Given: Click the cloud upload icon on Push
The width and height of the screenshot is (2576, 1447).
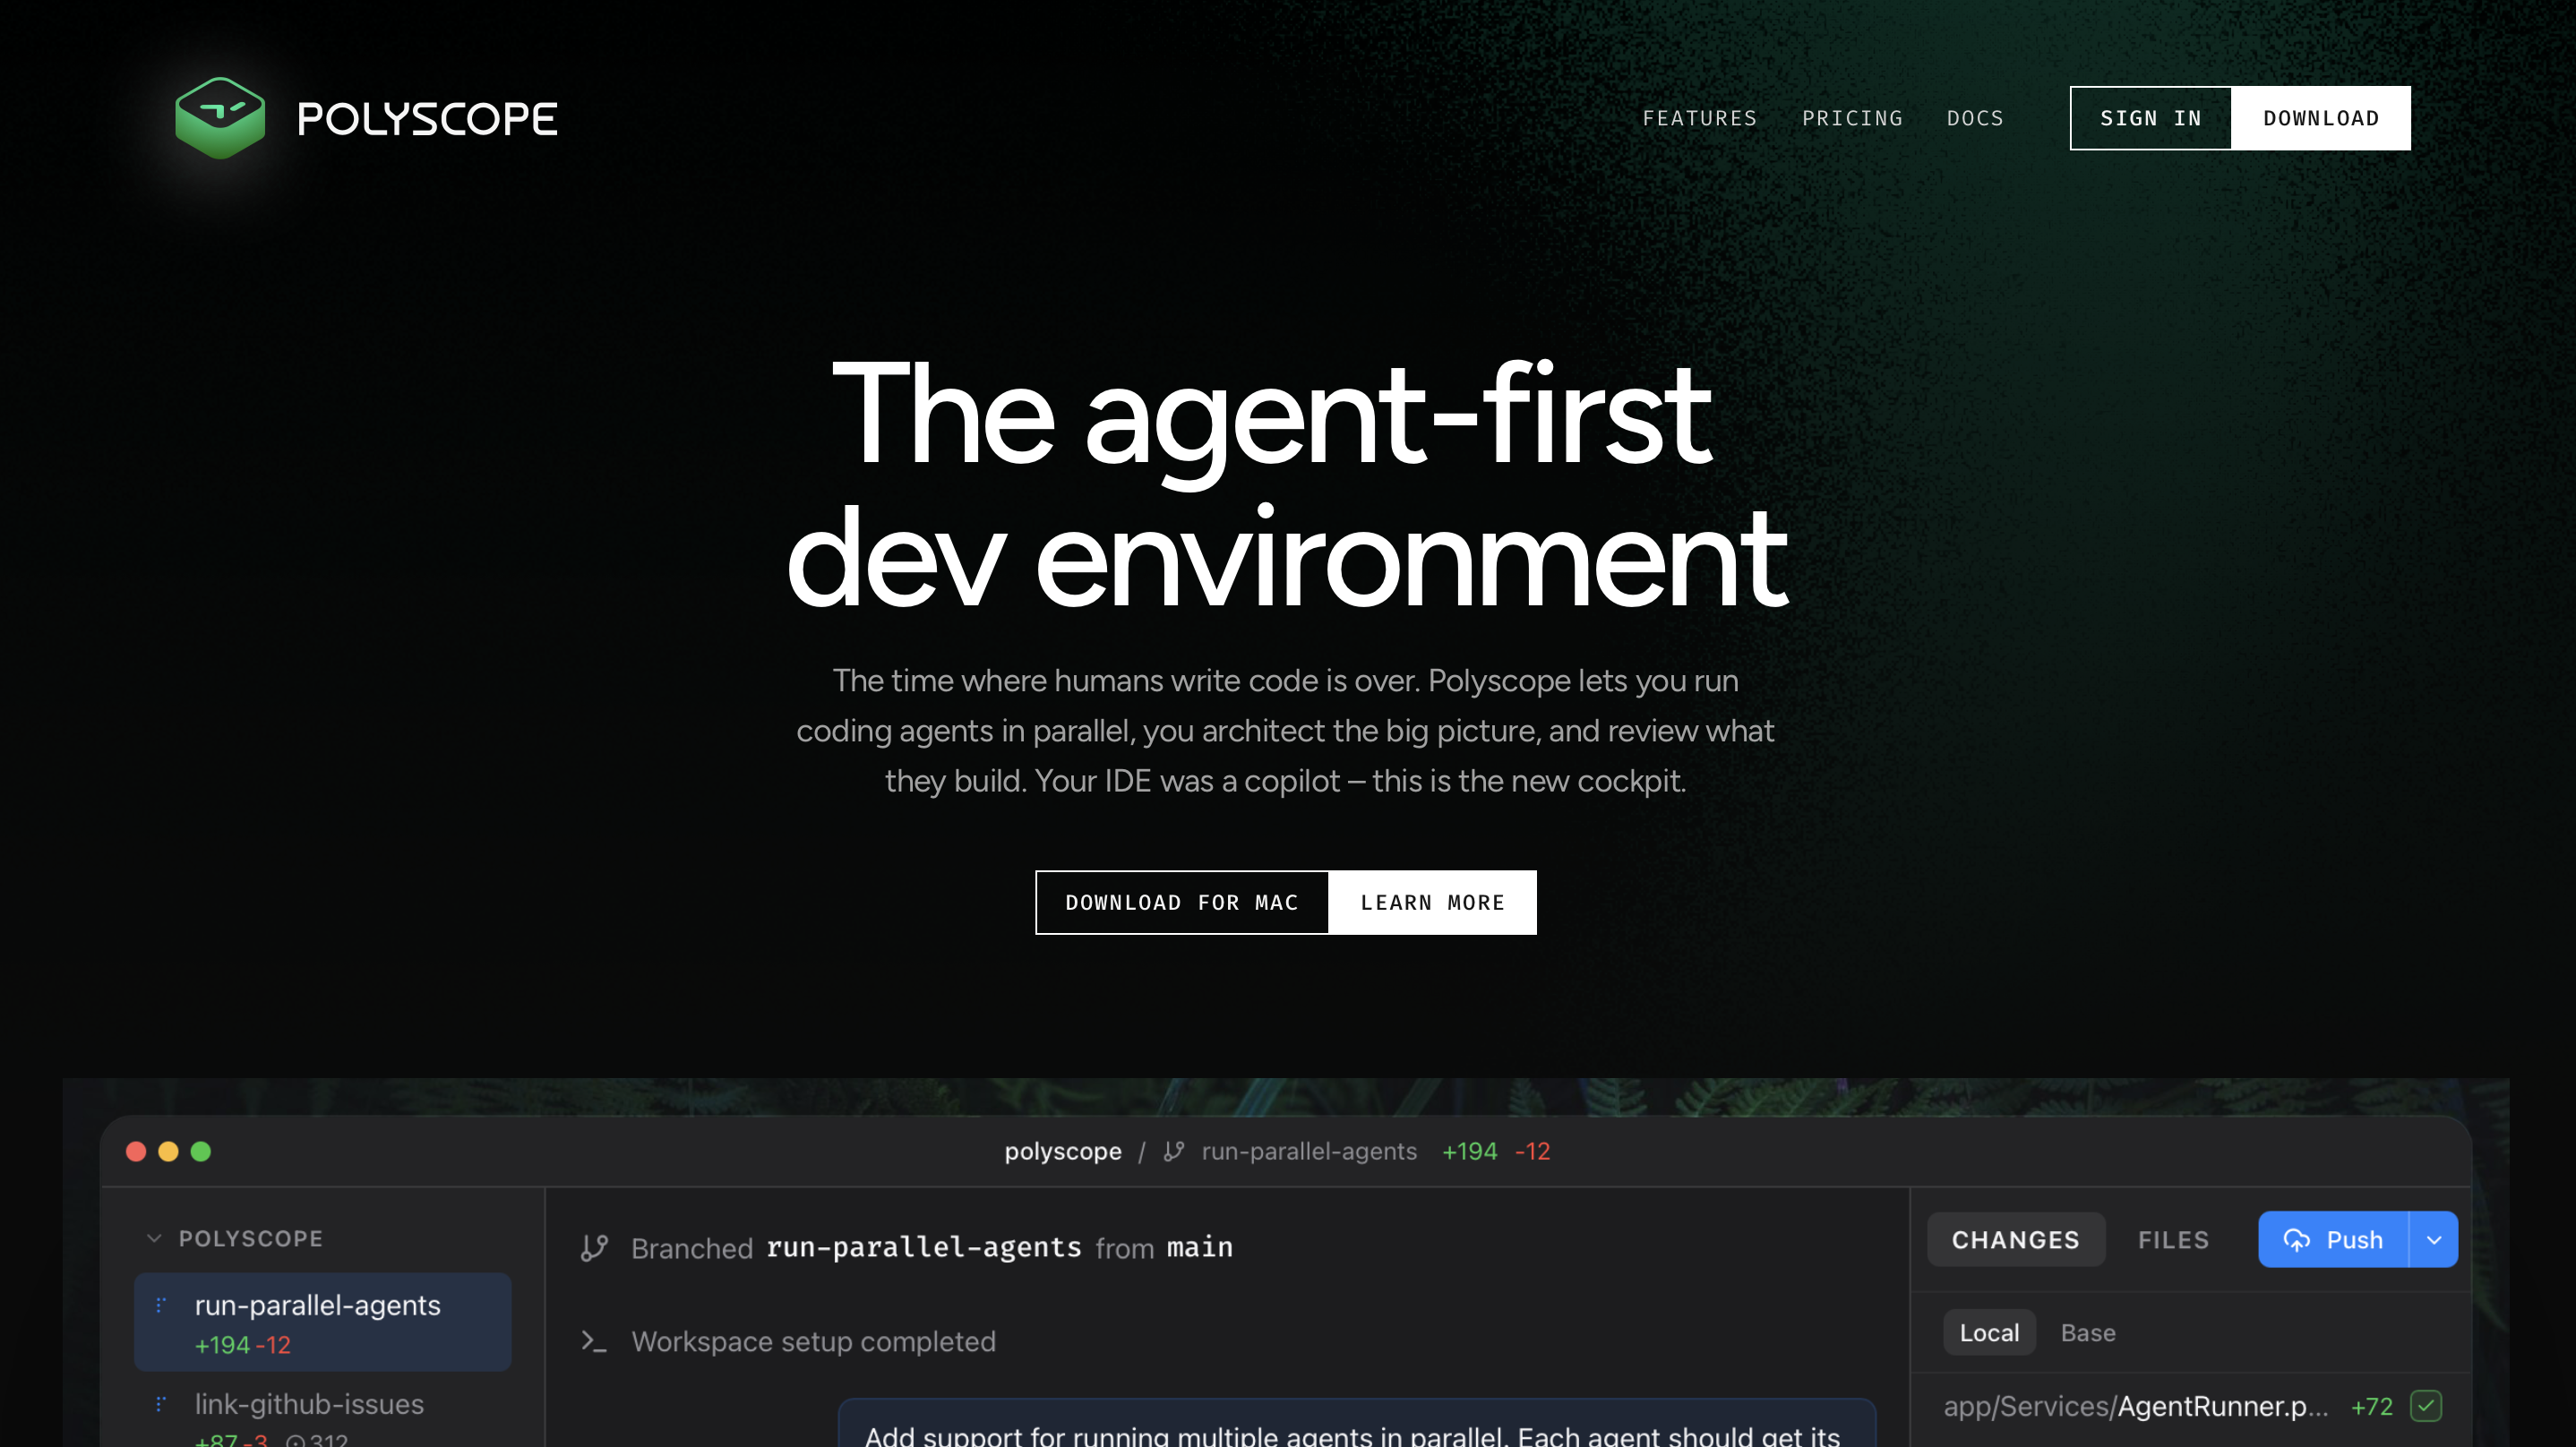Looking at the screenshot, I should 2297,1240.
